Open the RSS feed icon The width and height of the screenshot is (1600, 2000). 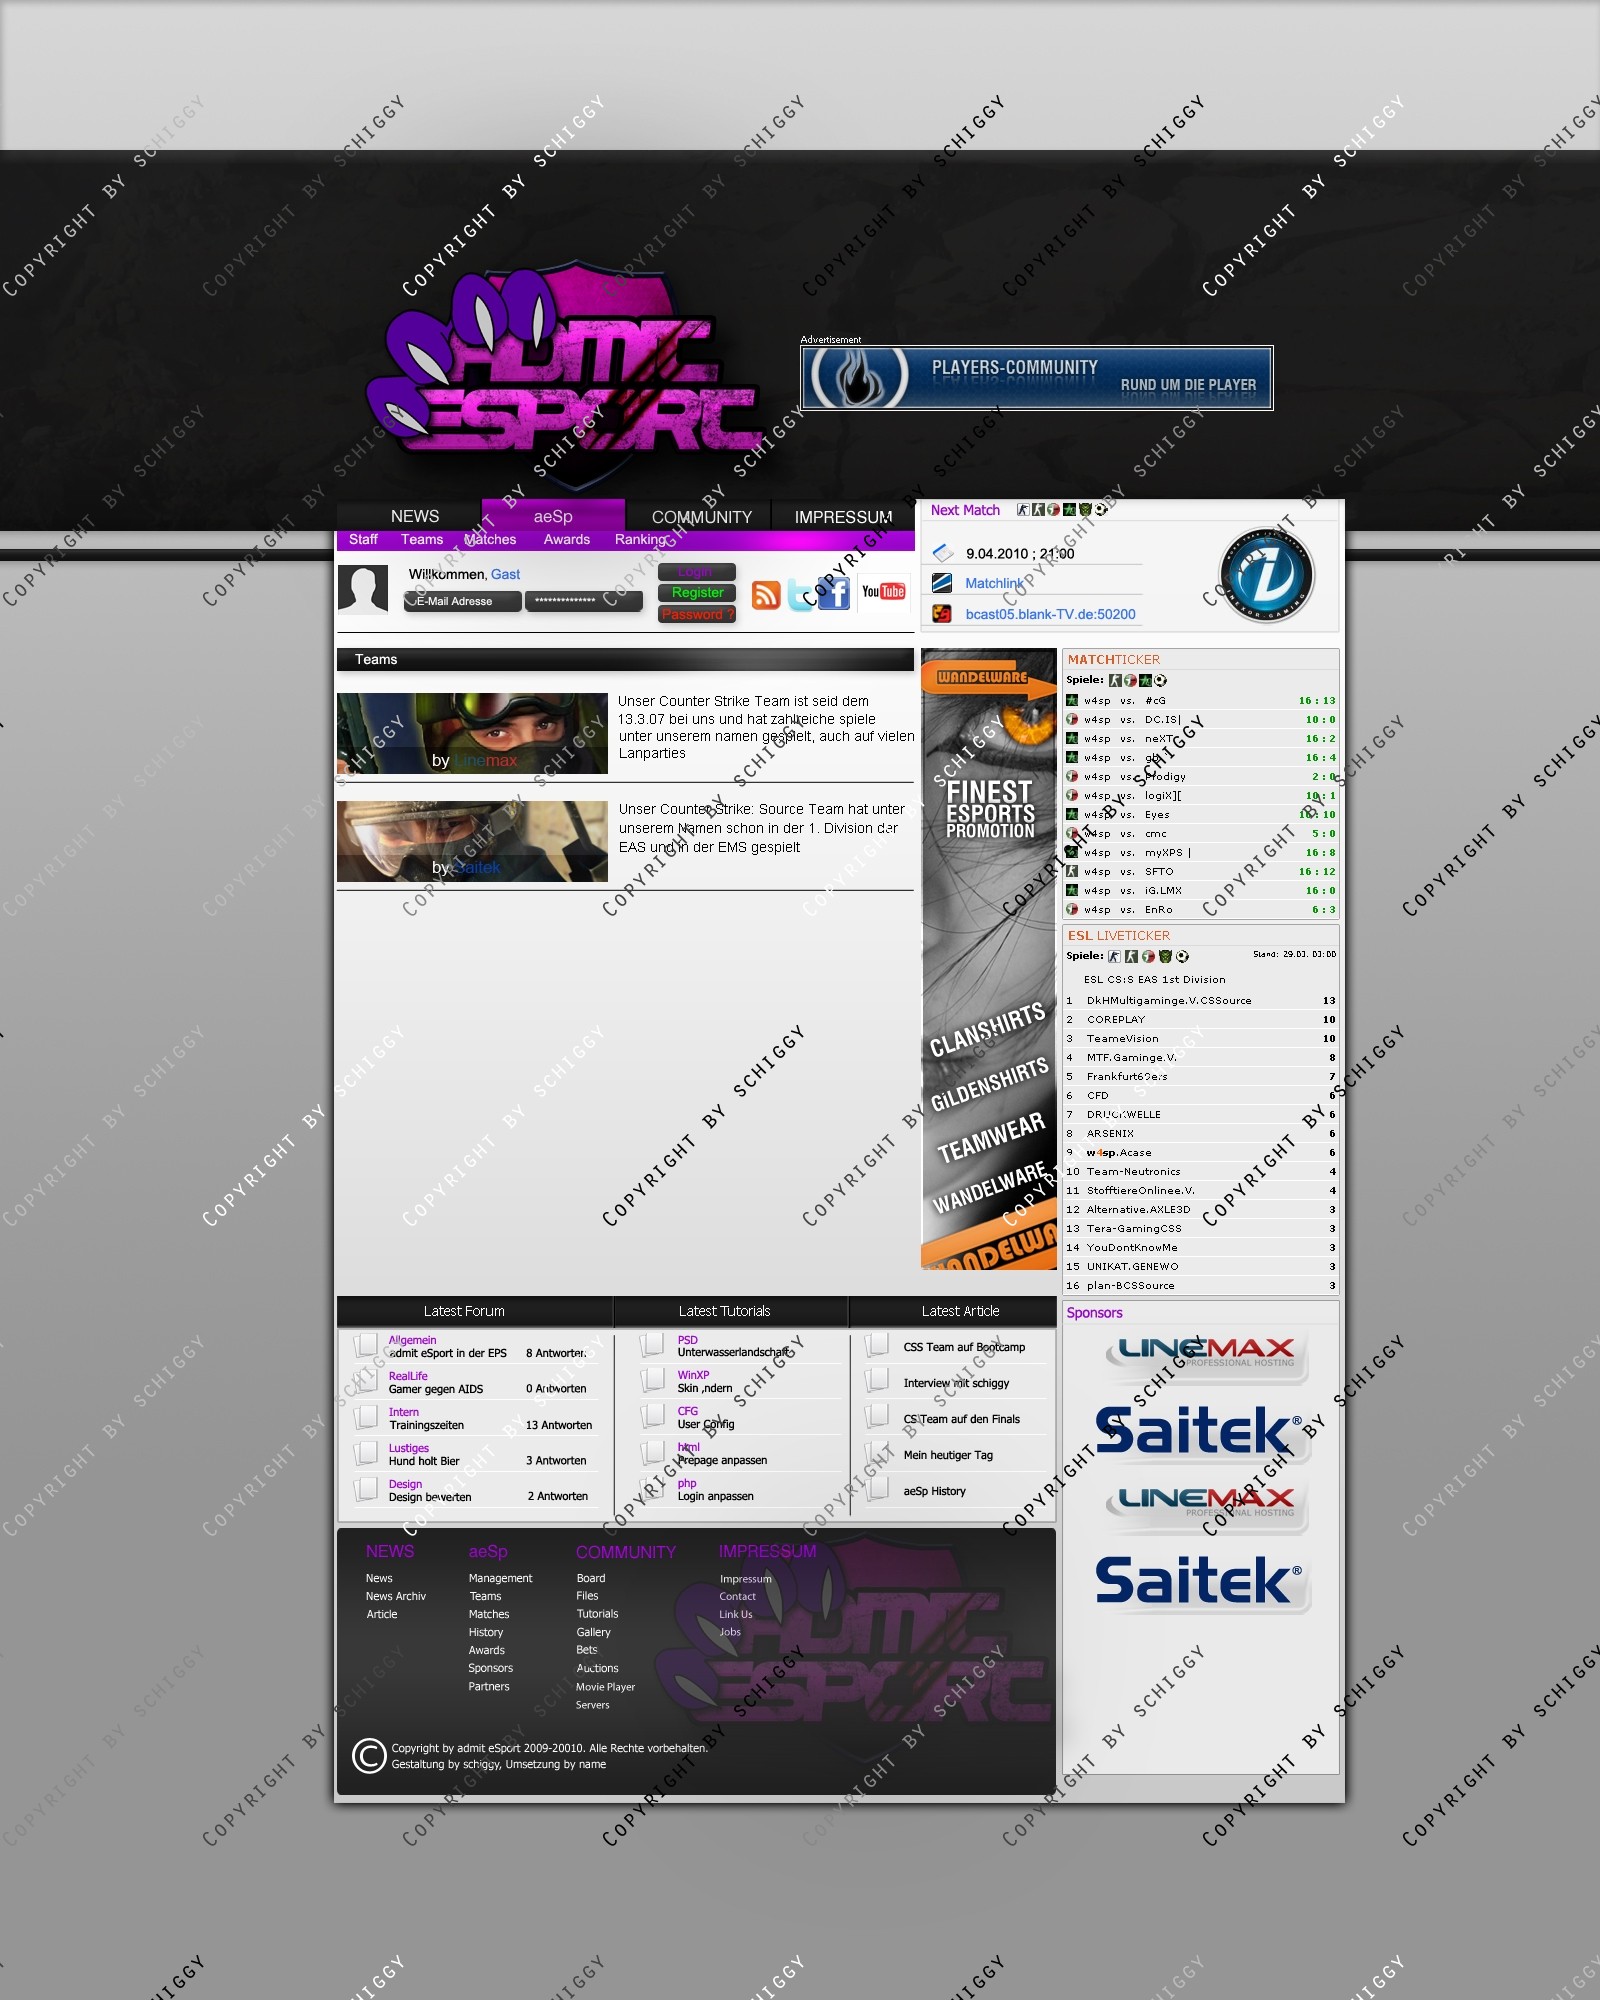(x=766, y=595)
